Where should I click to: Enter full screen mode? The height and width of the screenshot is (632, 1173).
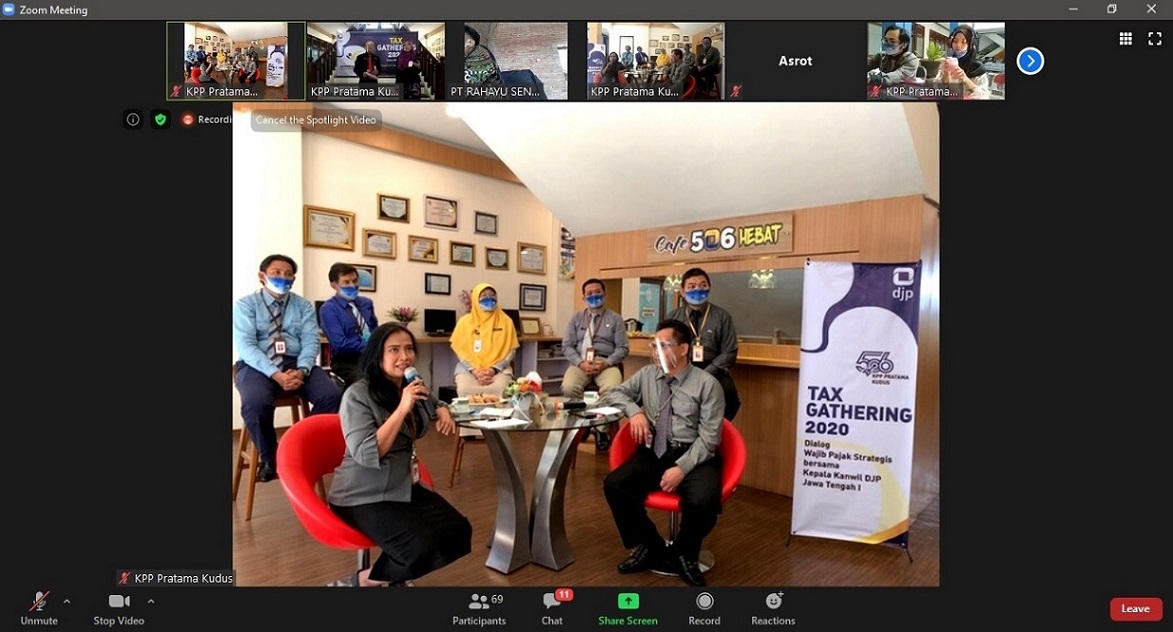1154,39
